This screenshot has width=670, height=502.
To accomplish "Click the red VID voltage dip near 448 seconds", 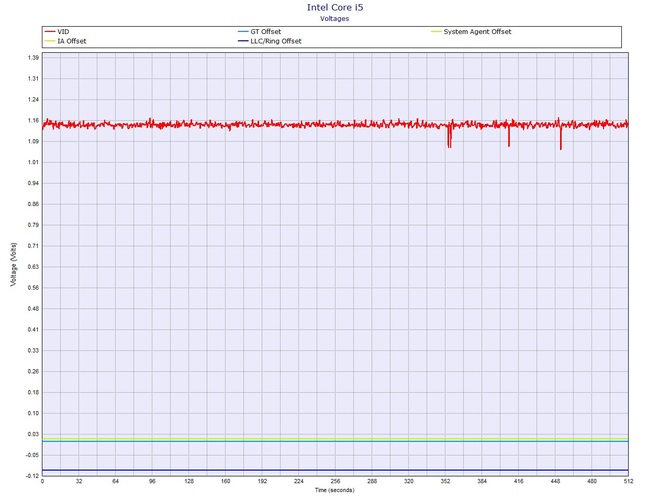I will click(561, 139).
